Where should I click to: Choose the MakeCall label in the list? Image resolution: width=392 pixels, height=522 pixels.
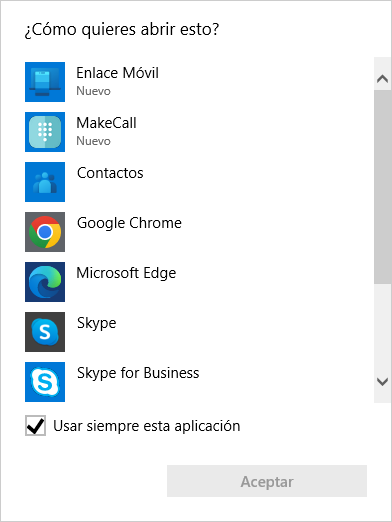[106, 123]
